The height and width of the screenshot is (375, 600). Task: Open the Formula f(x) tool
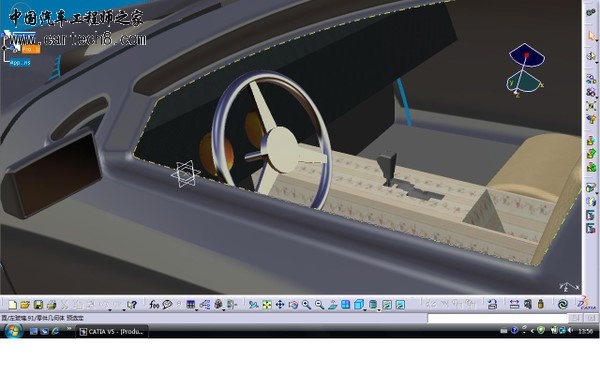click(154, 305)
